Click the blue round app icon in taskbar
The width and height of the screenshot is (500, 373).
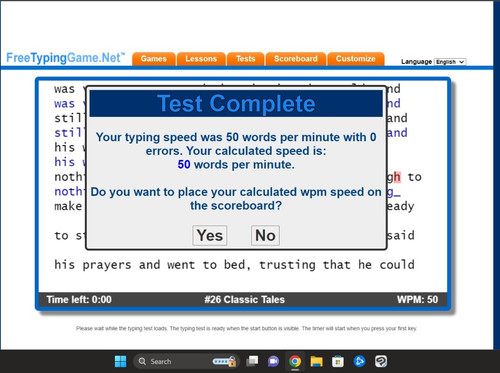pos(359,361)
